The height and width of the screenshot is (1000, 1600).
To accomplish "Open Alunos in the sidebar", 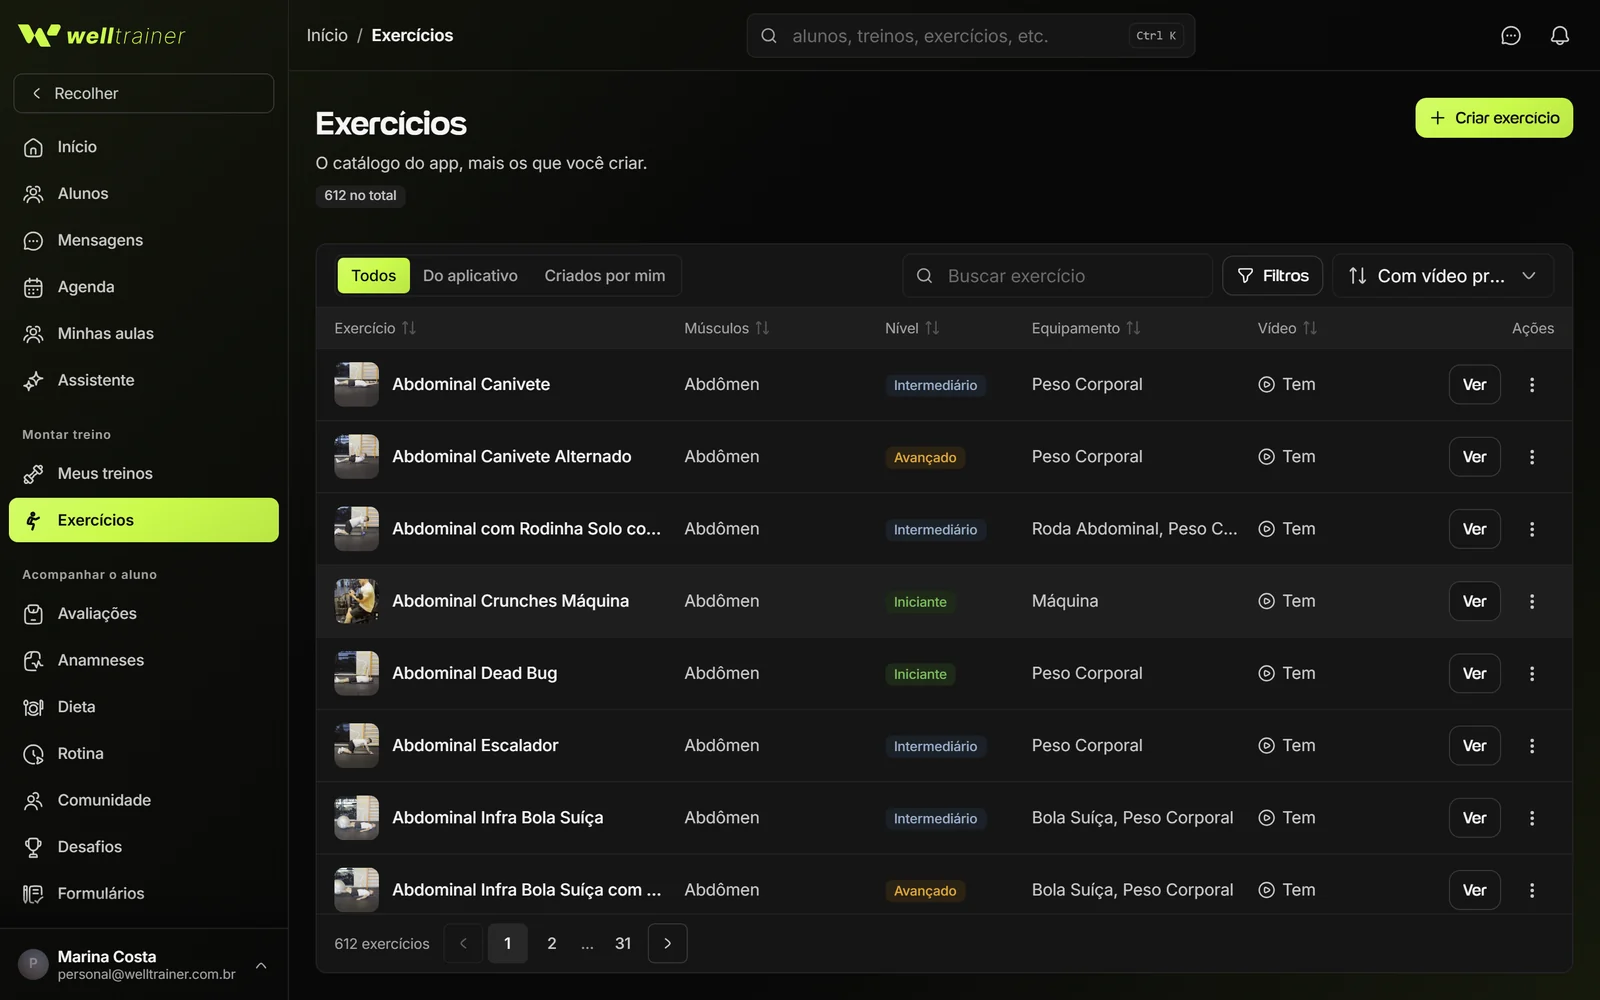I will pyautogui.click(x=144, y=194).
